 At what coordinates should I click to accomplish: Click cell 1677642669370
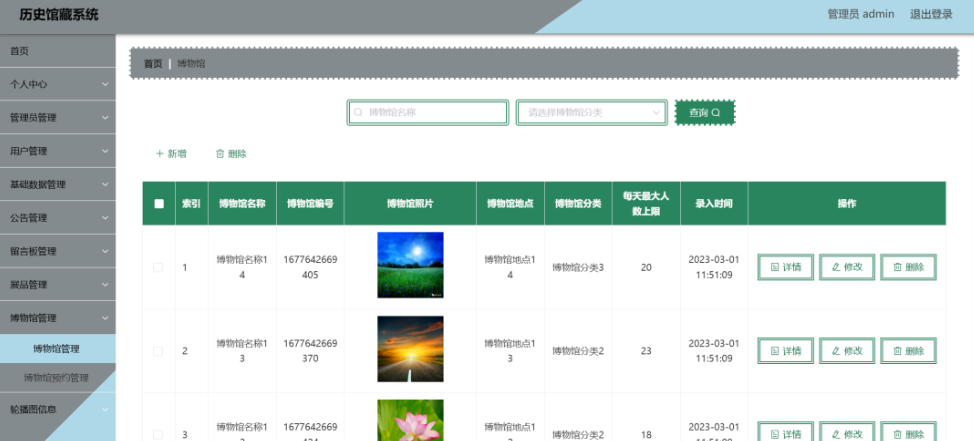tap(310, 351)
